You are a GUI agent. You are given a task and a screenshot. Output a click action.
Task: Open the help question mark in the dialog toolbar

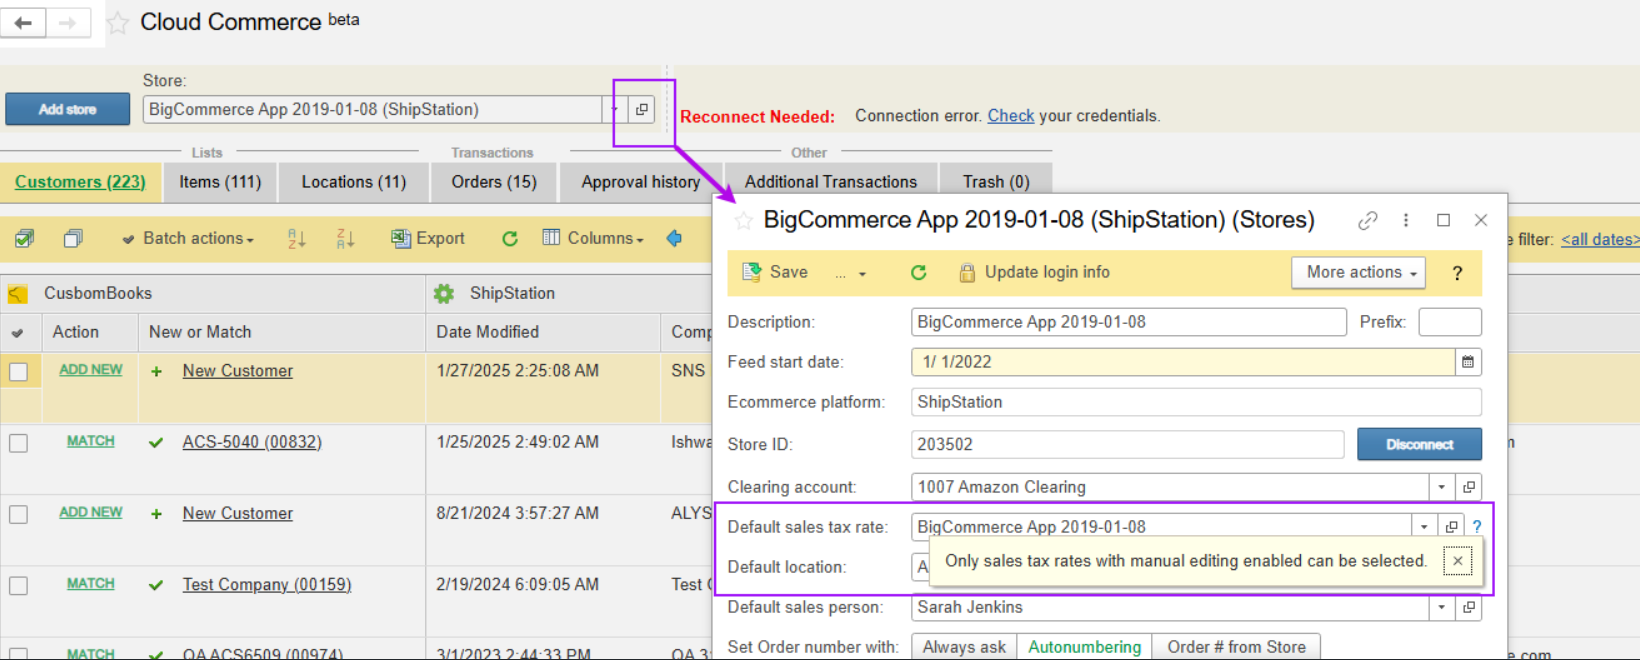pyautogui.click(x=1457, y=273)
